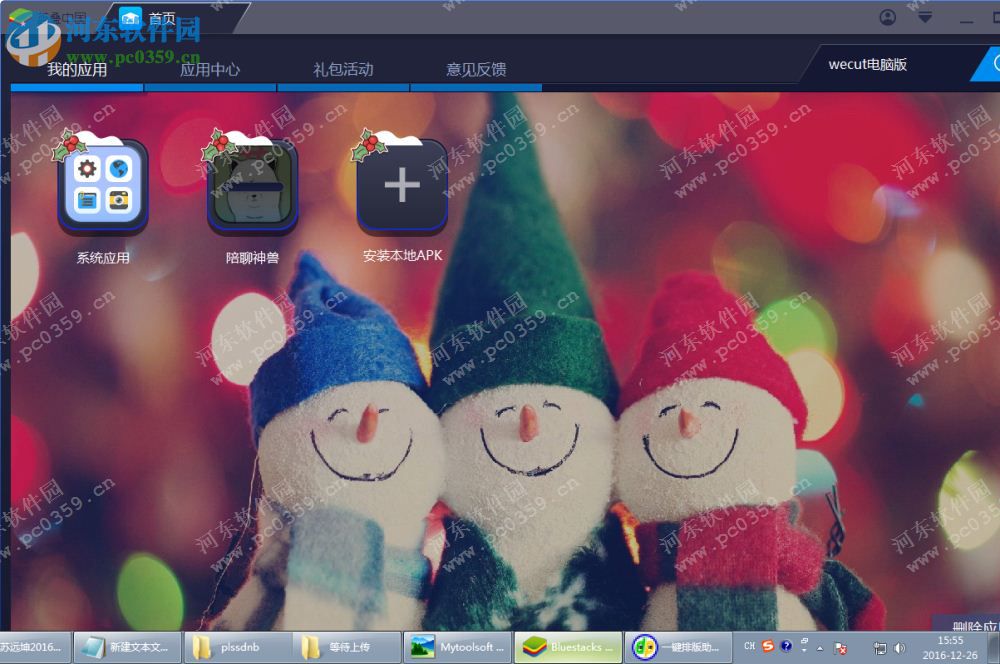
Task: Launch the 陪聊神兽 app icon
Action: (x=253, y=186)
